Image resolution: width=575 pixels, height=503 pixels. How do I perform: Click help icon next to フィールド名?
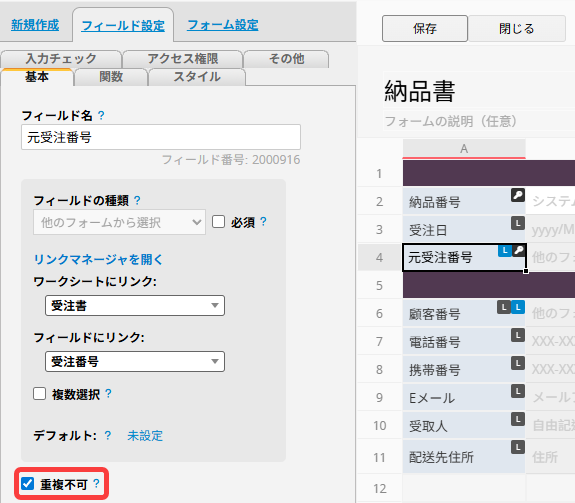pos(101,115)
